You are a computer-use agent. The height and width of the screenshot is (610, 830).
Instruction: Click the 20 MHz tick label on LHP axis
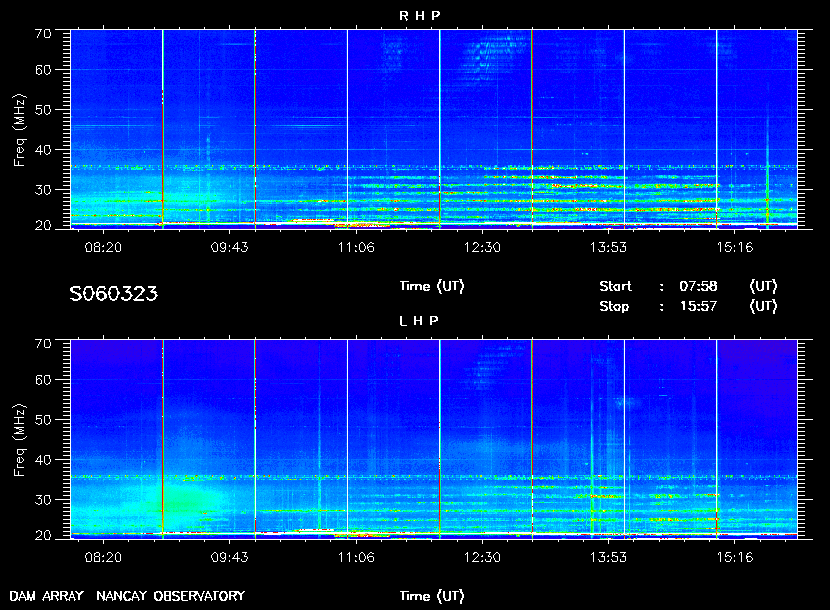click(43, 535)
